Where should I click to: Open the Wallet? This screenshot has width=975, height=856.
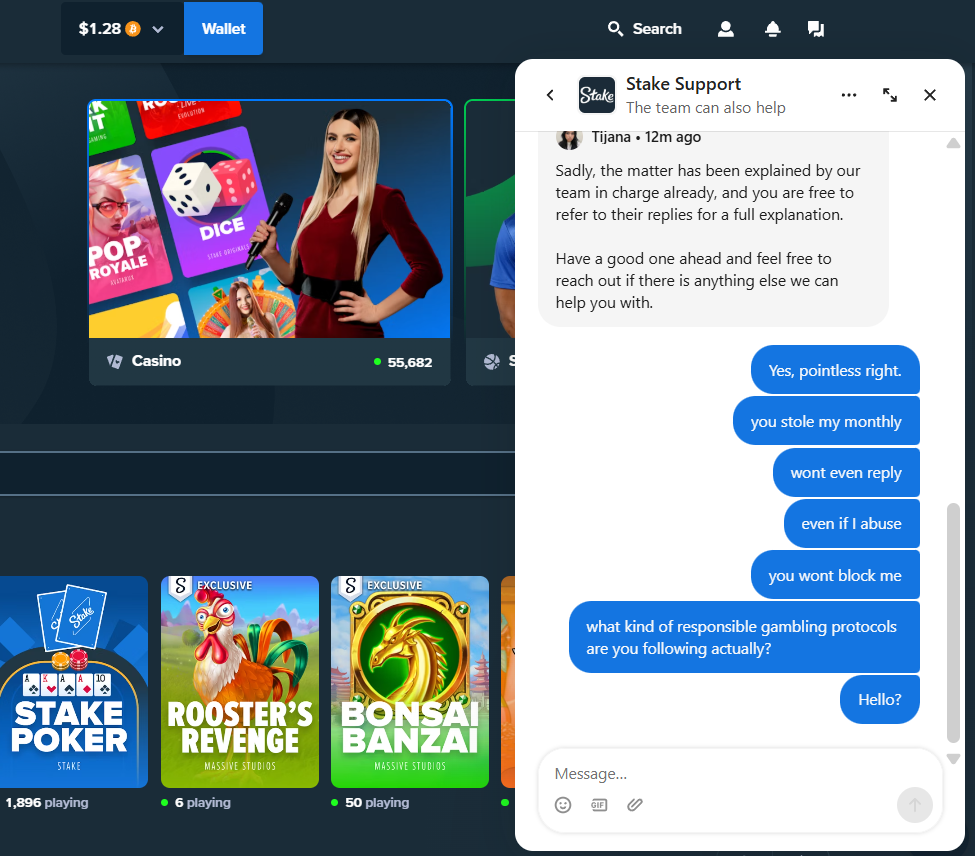(x=223, y=29)
